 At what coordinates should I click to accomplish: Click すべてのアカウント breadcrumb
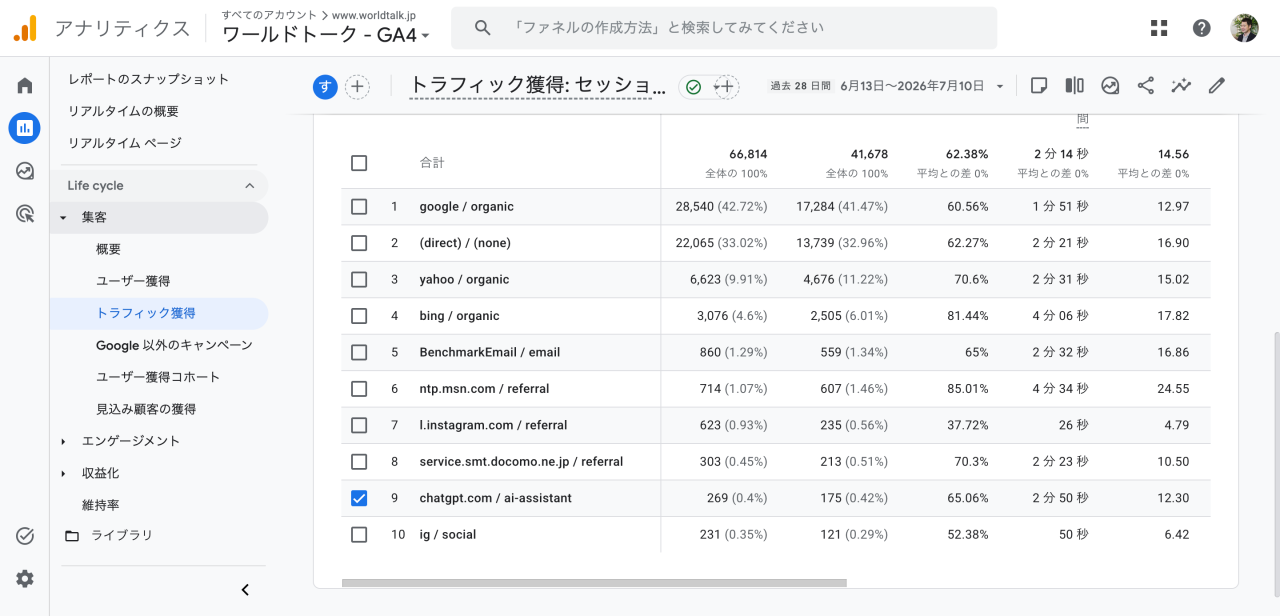click(270, 15)
